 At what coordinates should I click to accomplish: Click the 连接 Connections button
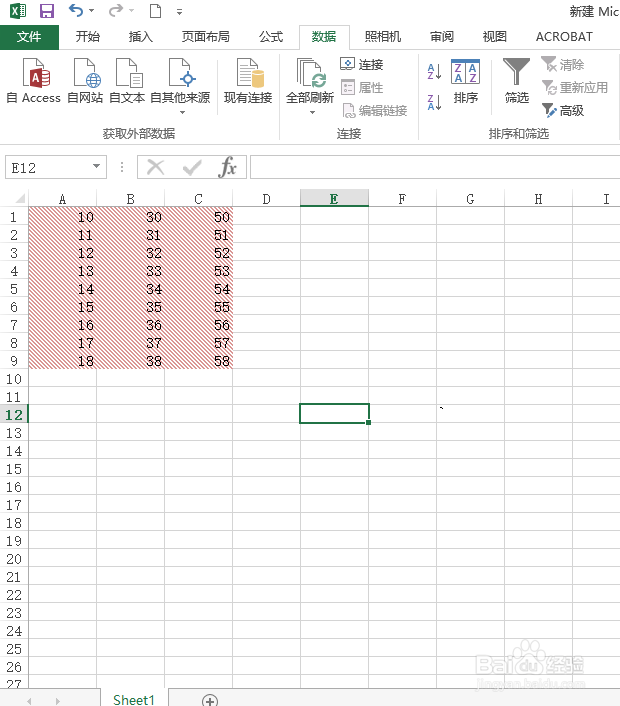click(x=362, y=64)
